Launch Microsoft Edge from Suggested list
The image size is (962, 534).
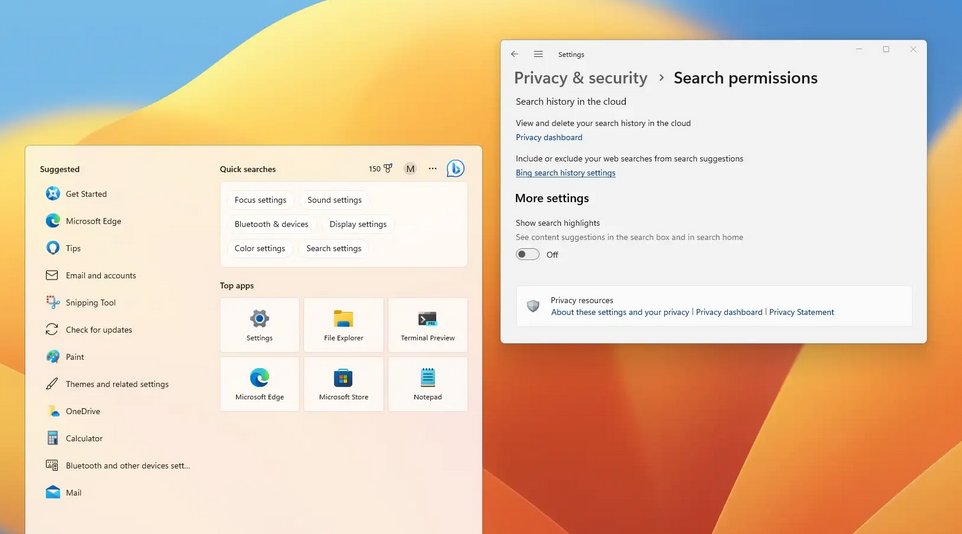(83, 221)
